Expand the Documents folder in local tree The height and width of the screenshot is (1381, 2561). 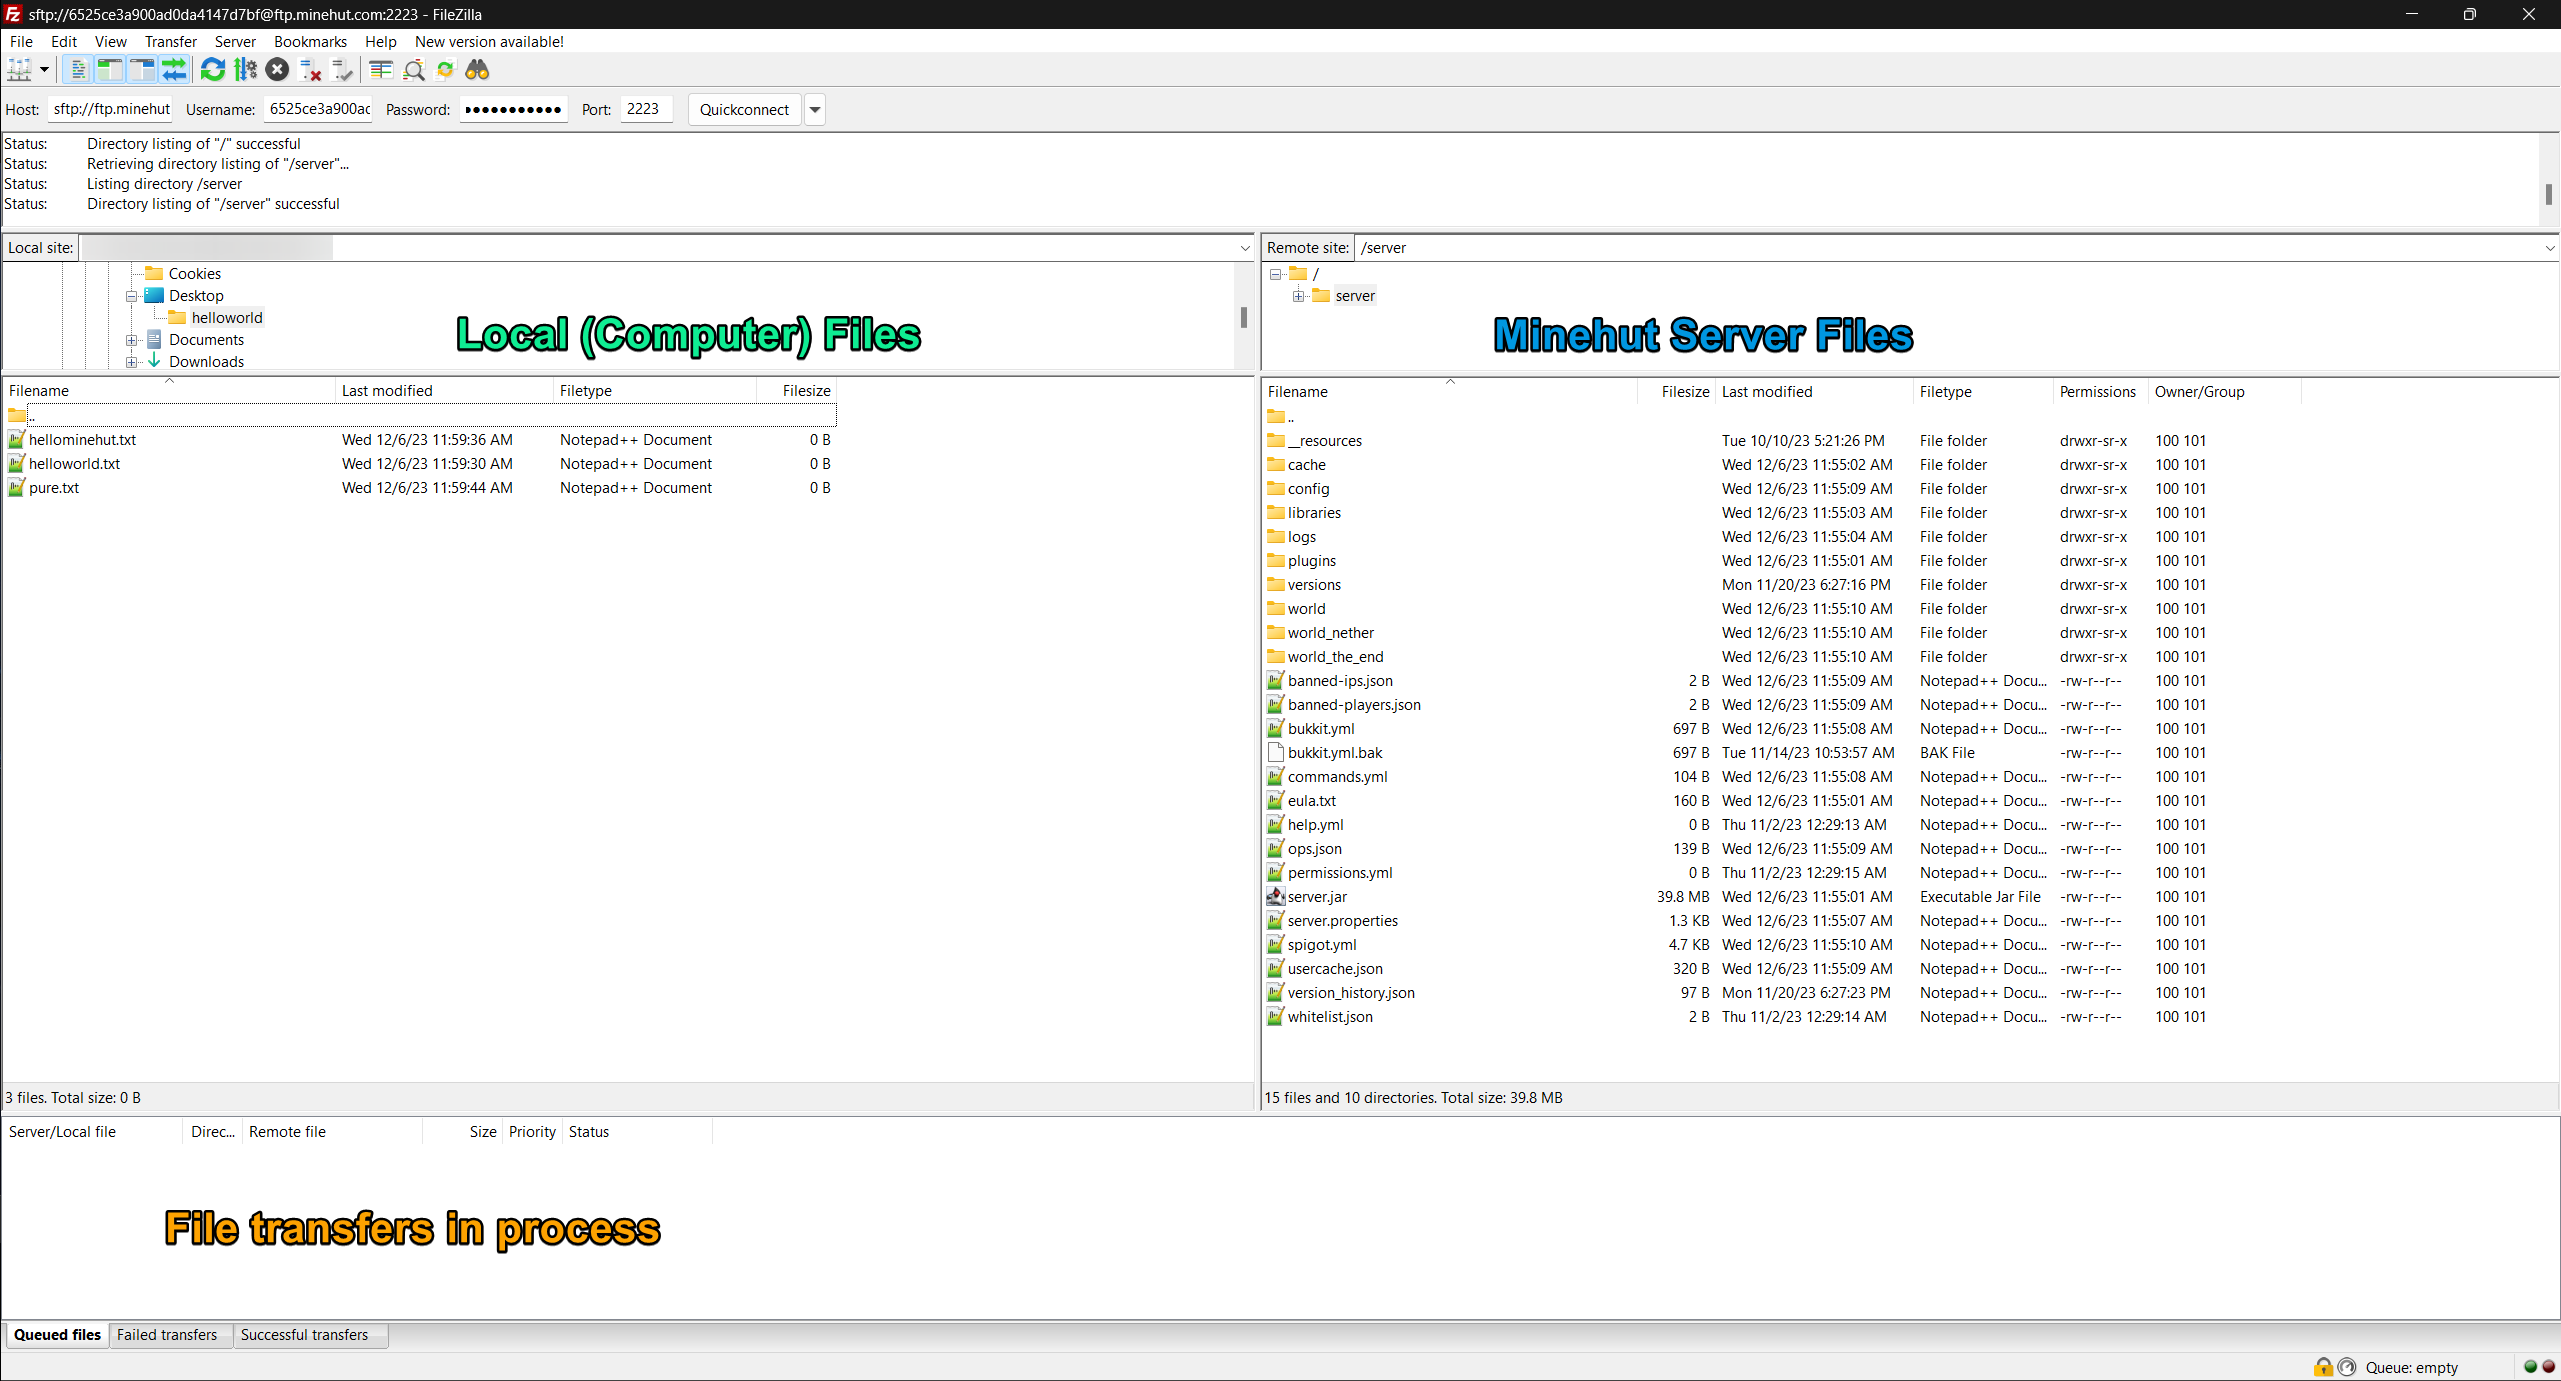coord(131,341)
